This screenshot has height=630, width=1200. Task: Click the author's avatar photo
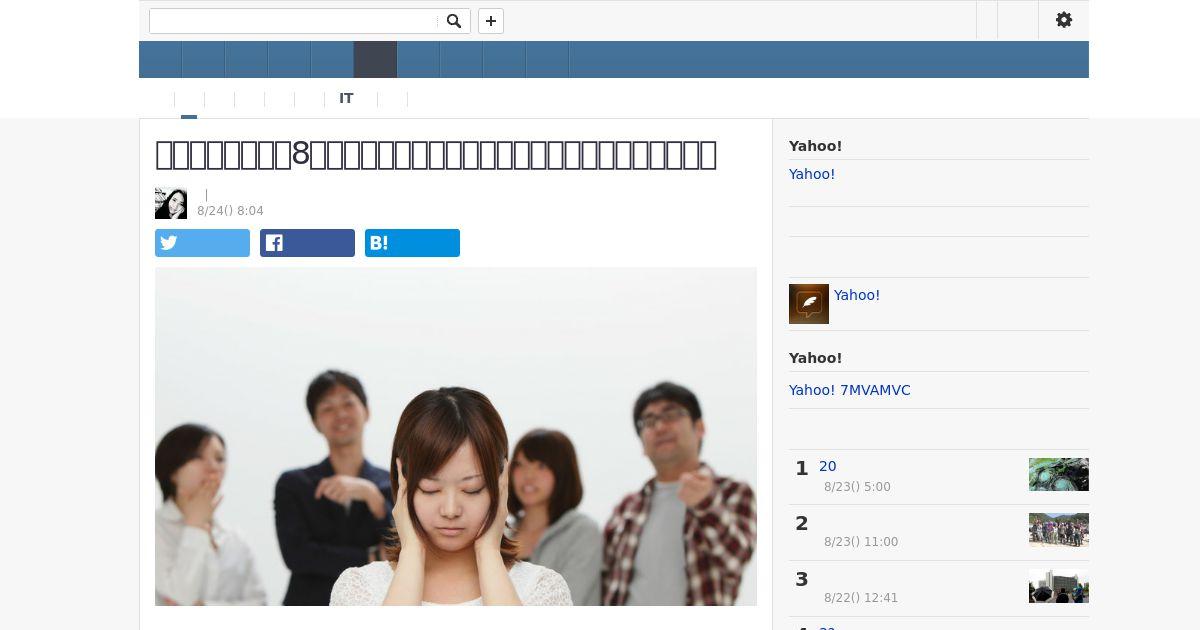[171, 203]
